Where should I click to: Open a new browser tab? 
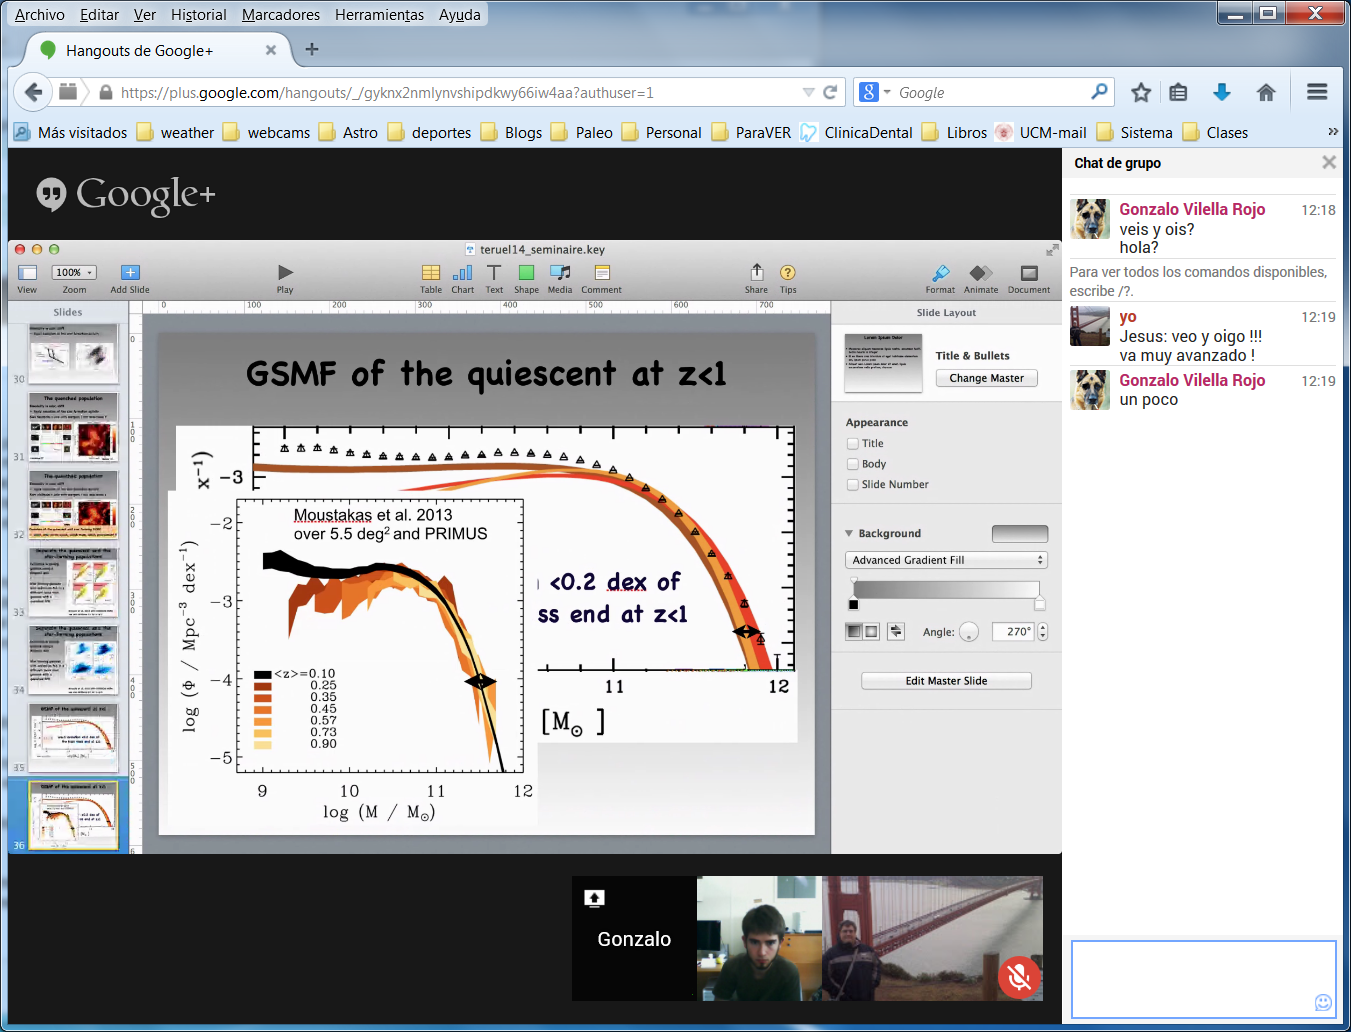pyautogui.click(x=312, y=49)
